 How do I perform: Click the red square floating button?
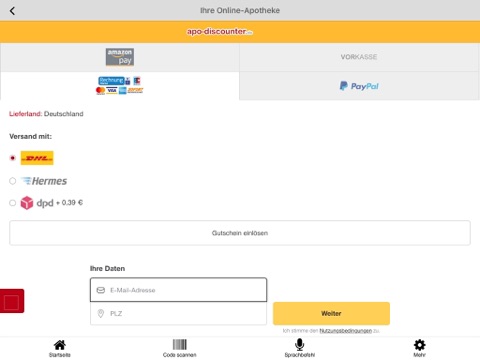[x=12, y=301]
